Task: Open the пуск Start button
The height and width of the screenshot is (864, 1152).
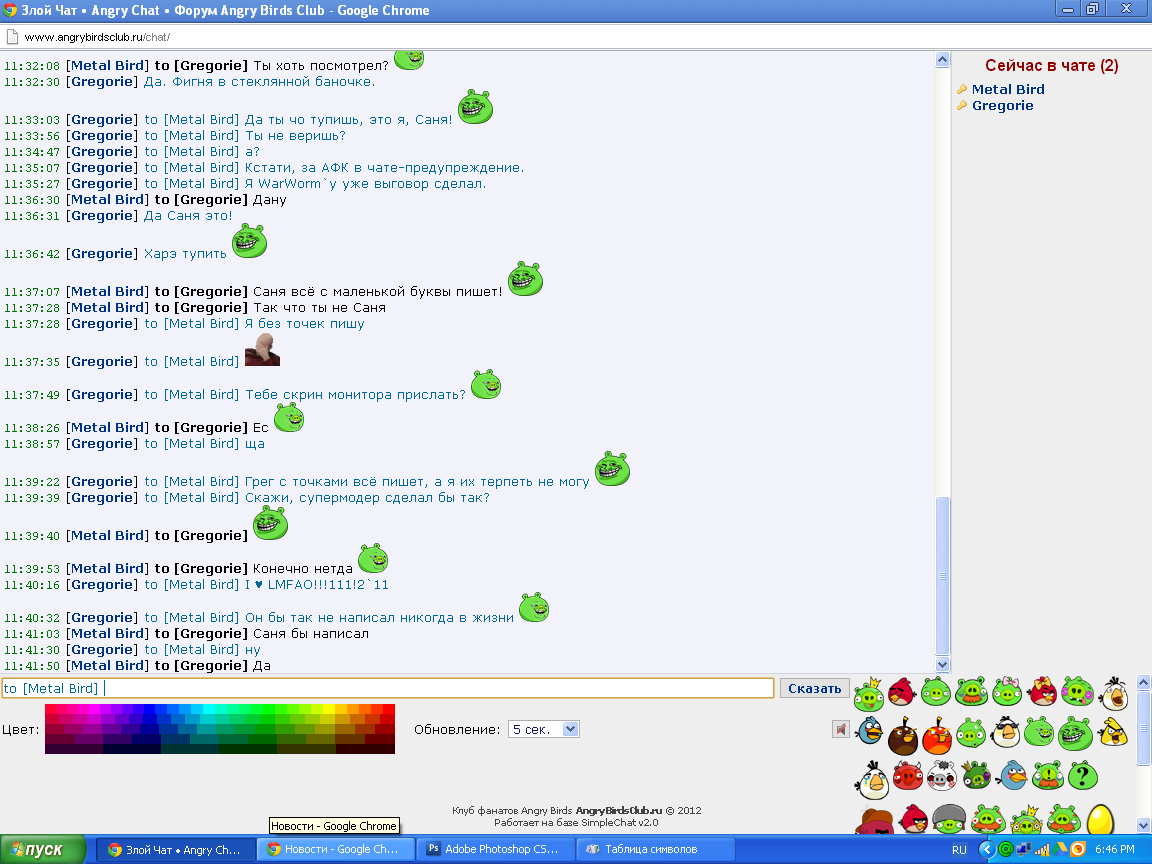Action: coord(43,849)
